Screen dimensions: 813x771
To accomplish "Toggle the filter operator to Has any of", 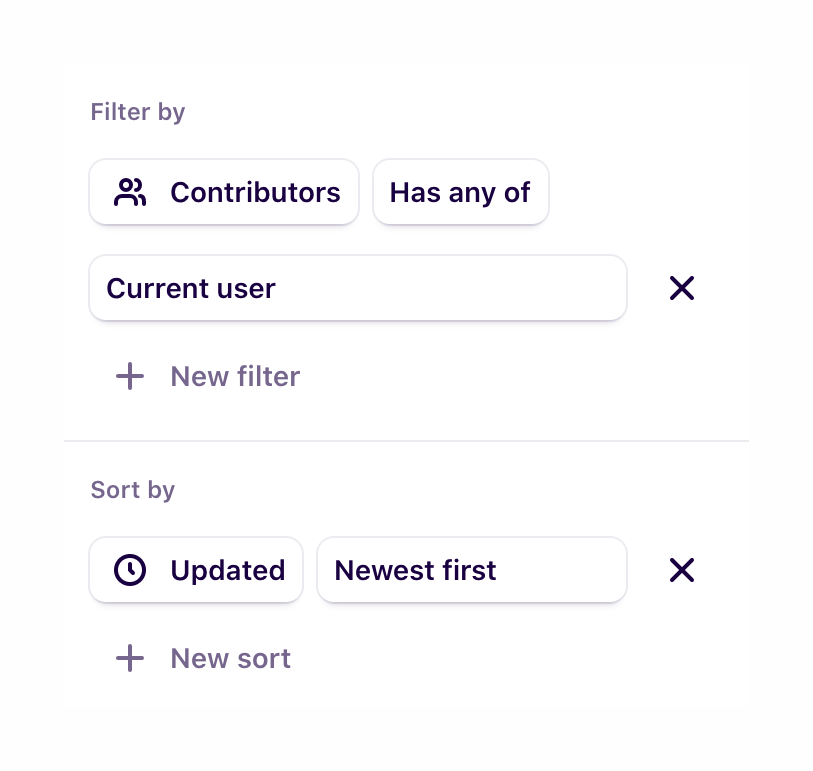I will [460, 192].
